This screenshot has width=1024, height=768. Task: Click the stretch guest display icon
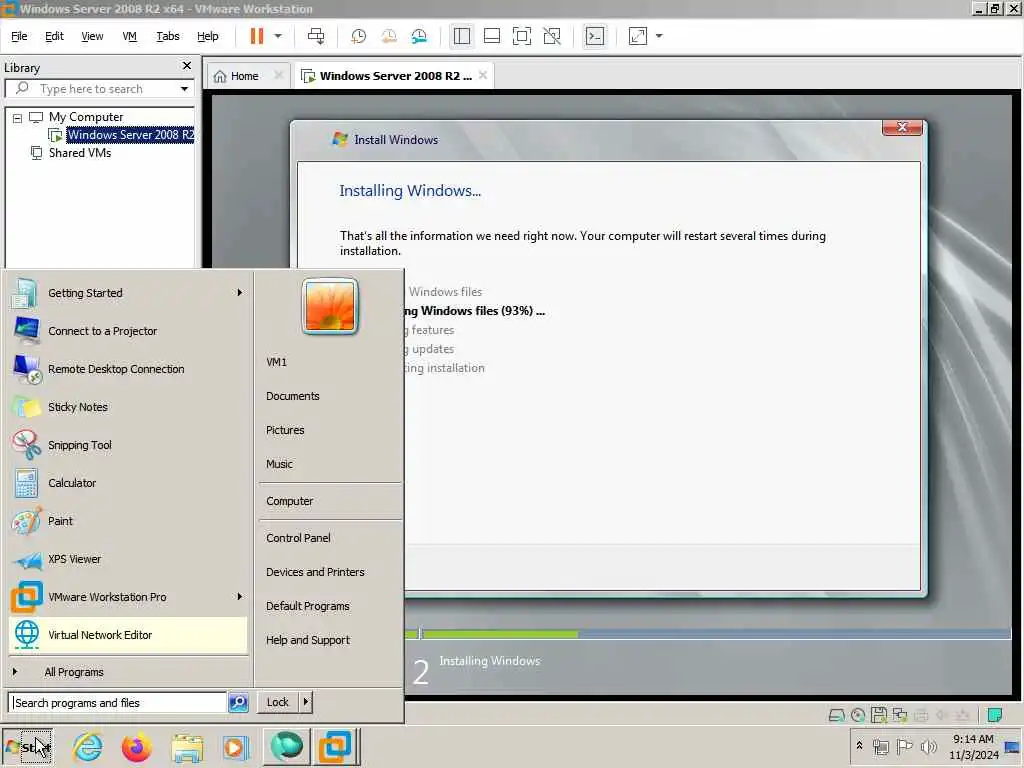pos(637,36)
